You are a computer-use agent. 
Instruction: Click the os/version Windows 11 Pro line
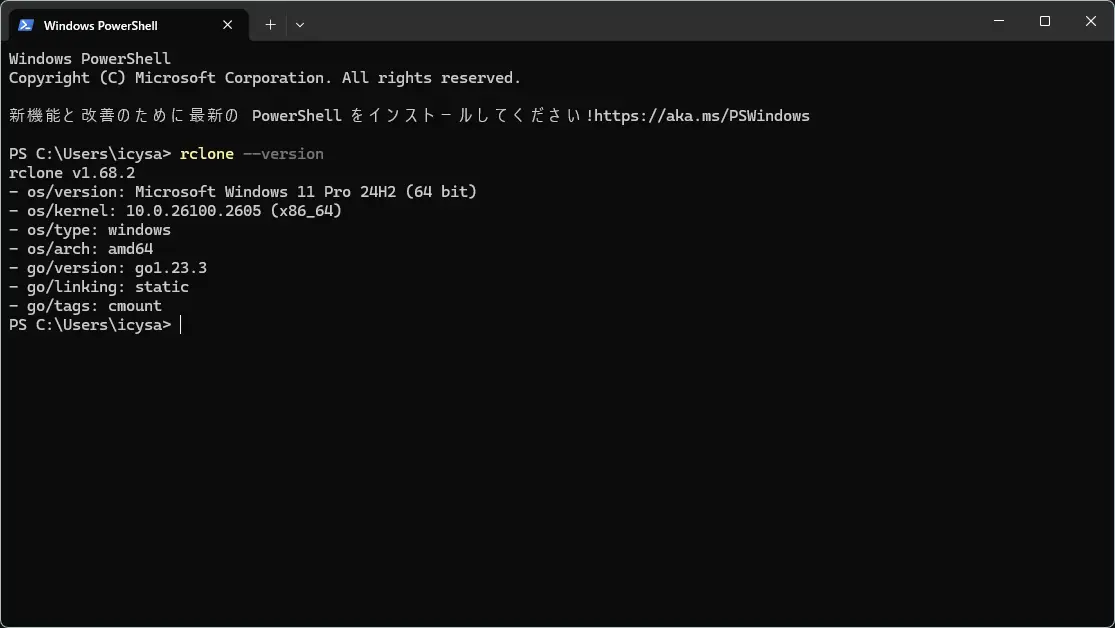coord(242,192)
